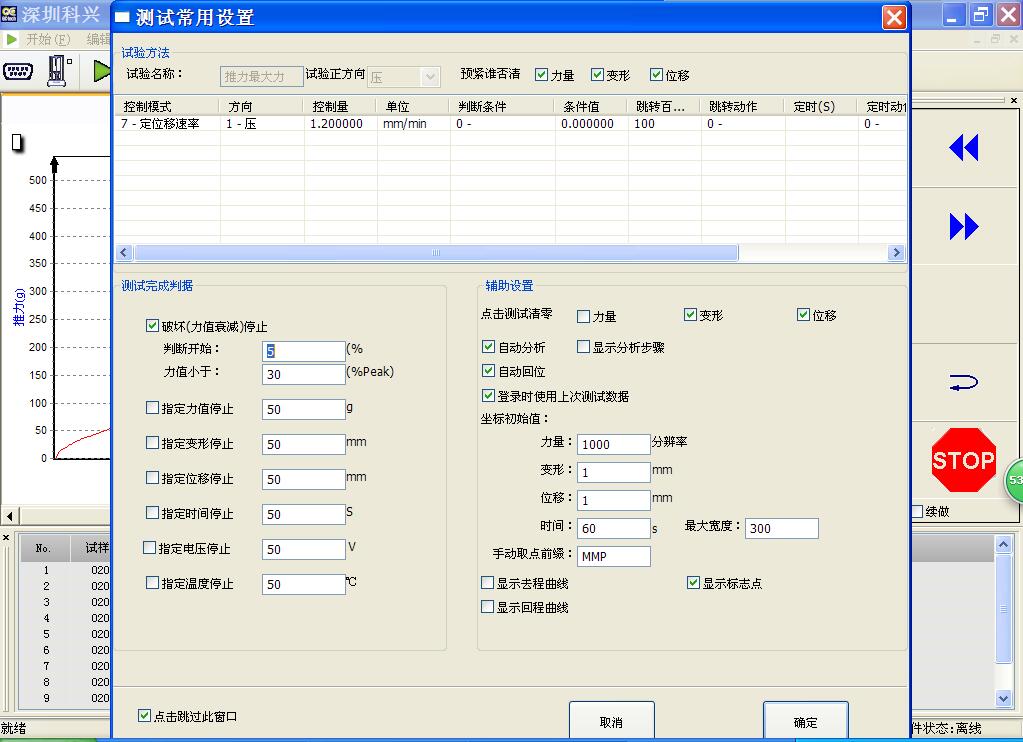The width and height of the screenshot is (1023, 742).
Task: Toggle 预紧谁否清 力量 checkbox
Action: (x=541, y=74)
